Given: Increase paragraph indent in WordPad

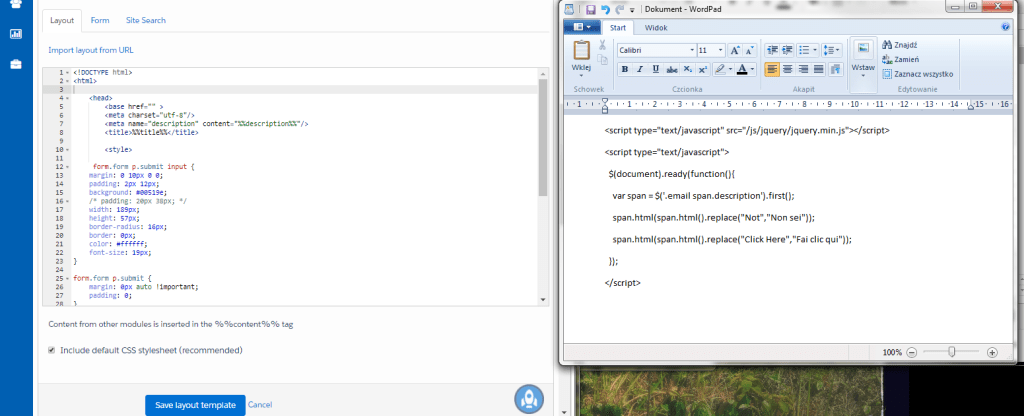Looking at the screenshot, I should [x=788, y=50].
